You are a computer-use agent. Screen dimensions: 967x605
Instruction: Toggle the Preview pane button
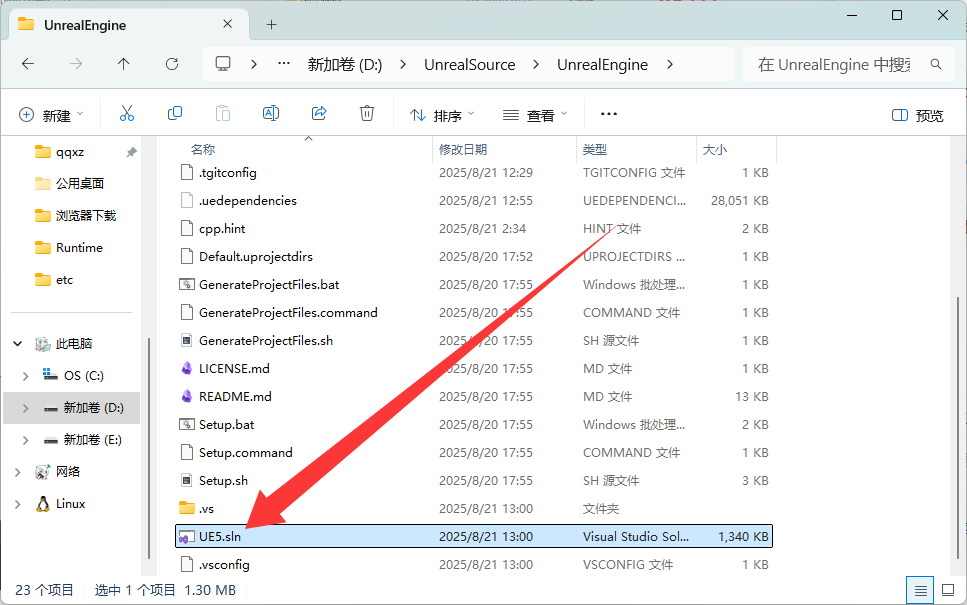point(917,115)
